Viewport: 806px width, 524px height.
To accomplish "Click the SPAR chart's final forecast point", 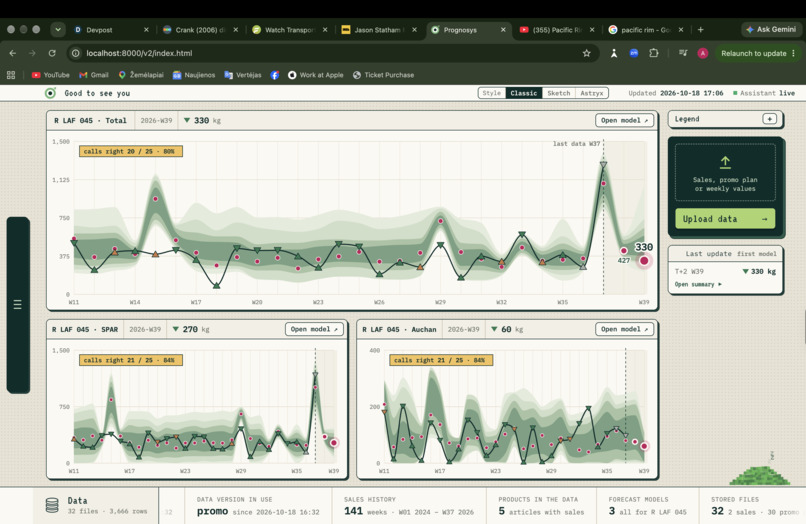I will (334, 442).
